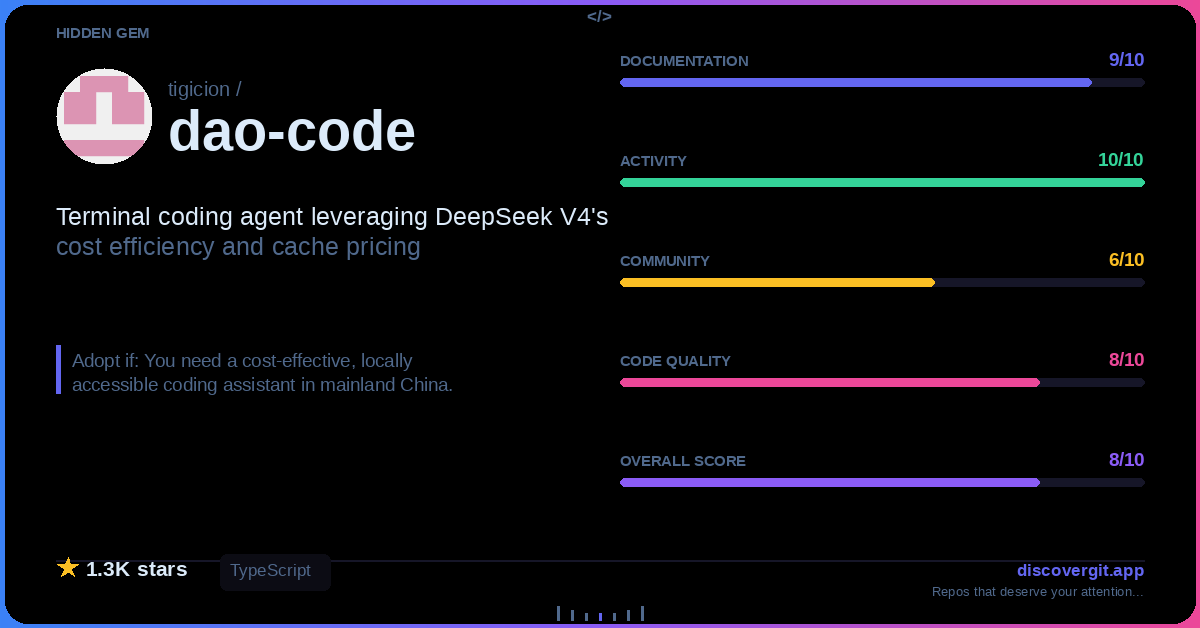Image resolution: width=1200 pixels, height=628 pixels.
Task: Click the Documentation progress bar
Action: (x=882, y=82)
